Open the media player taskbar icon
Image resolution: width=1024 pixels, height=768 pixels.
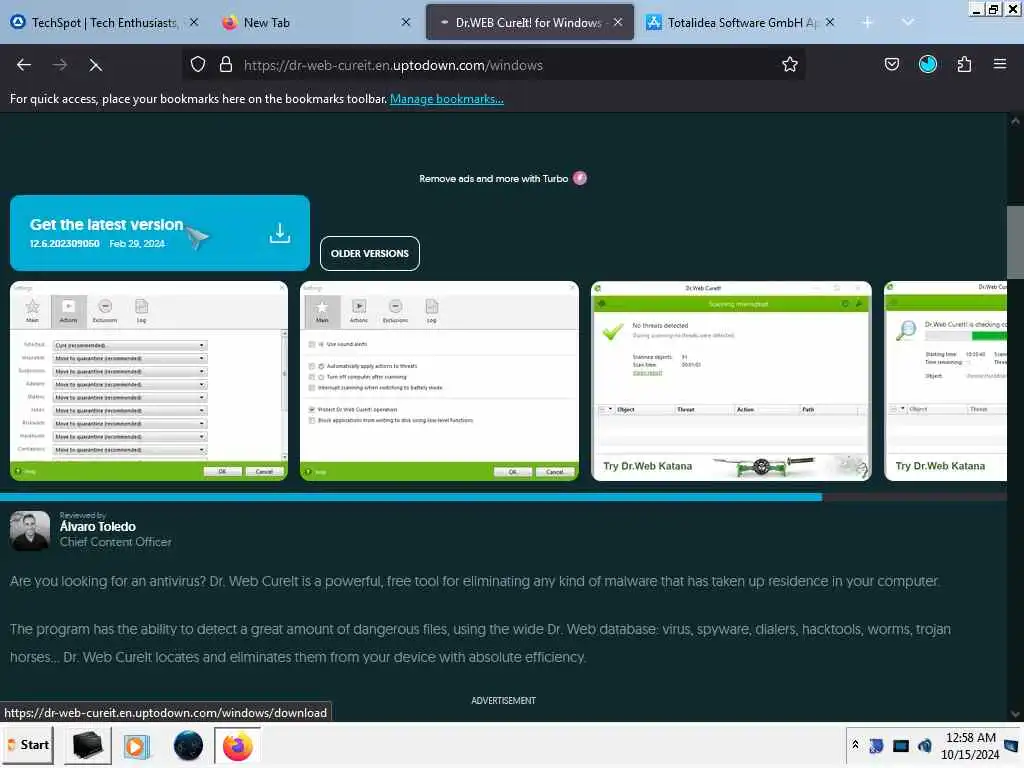(137, 745)
